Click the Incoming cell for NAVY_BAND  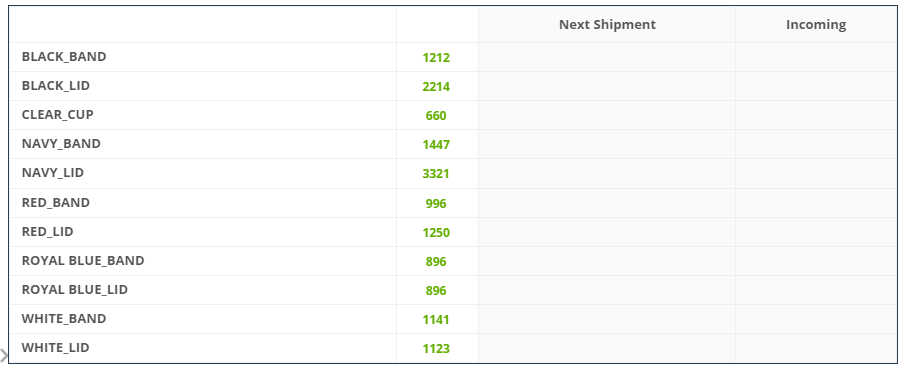click(x=816, y=144)
